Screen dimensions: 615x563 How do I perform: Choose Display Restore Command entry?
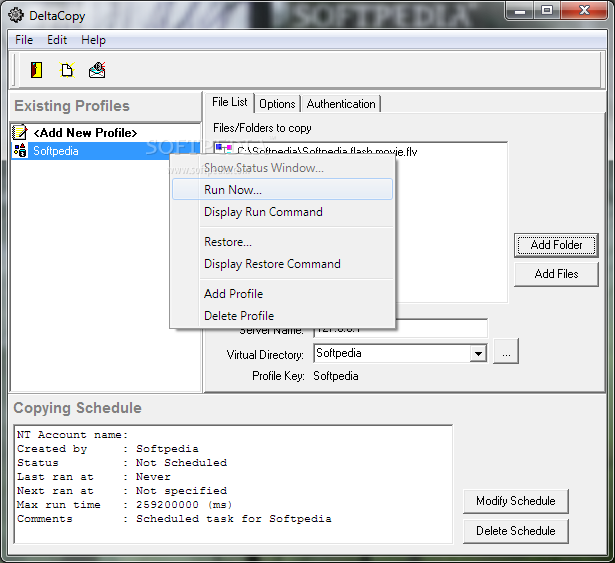[282, 264]
